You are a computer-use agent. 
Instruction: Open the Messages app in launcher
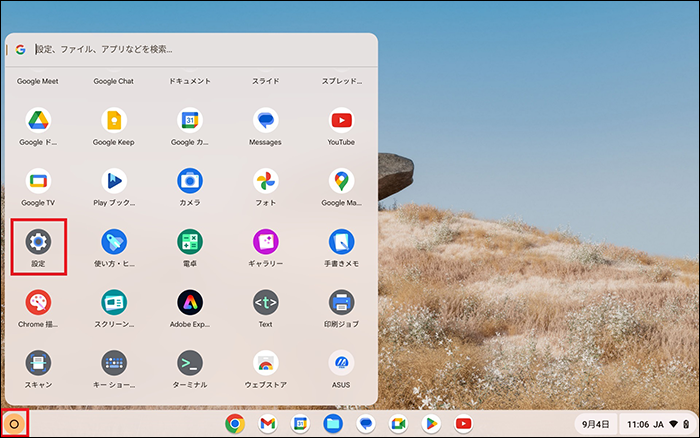(265, 121)
